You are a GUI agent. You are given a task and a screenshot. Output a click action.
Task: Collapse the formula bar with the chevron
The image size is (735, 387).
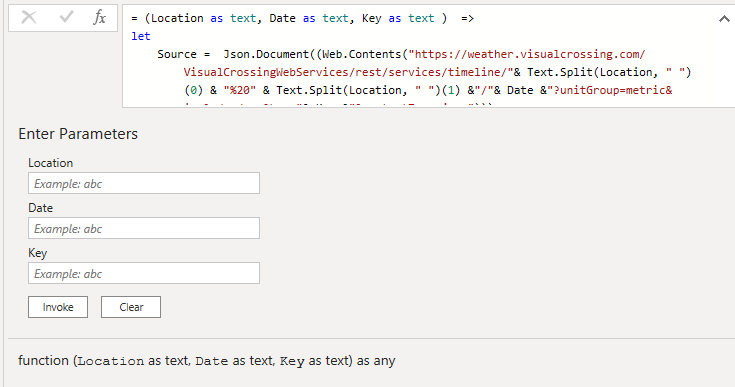(724, 19)
